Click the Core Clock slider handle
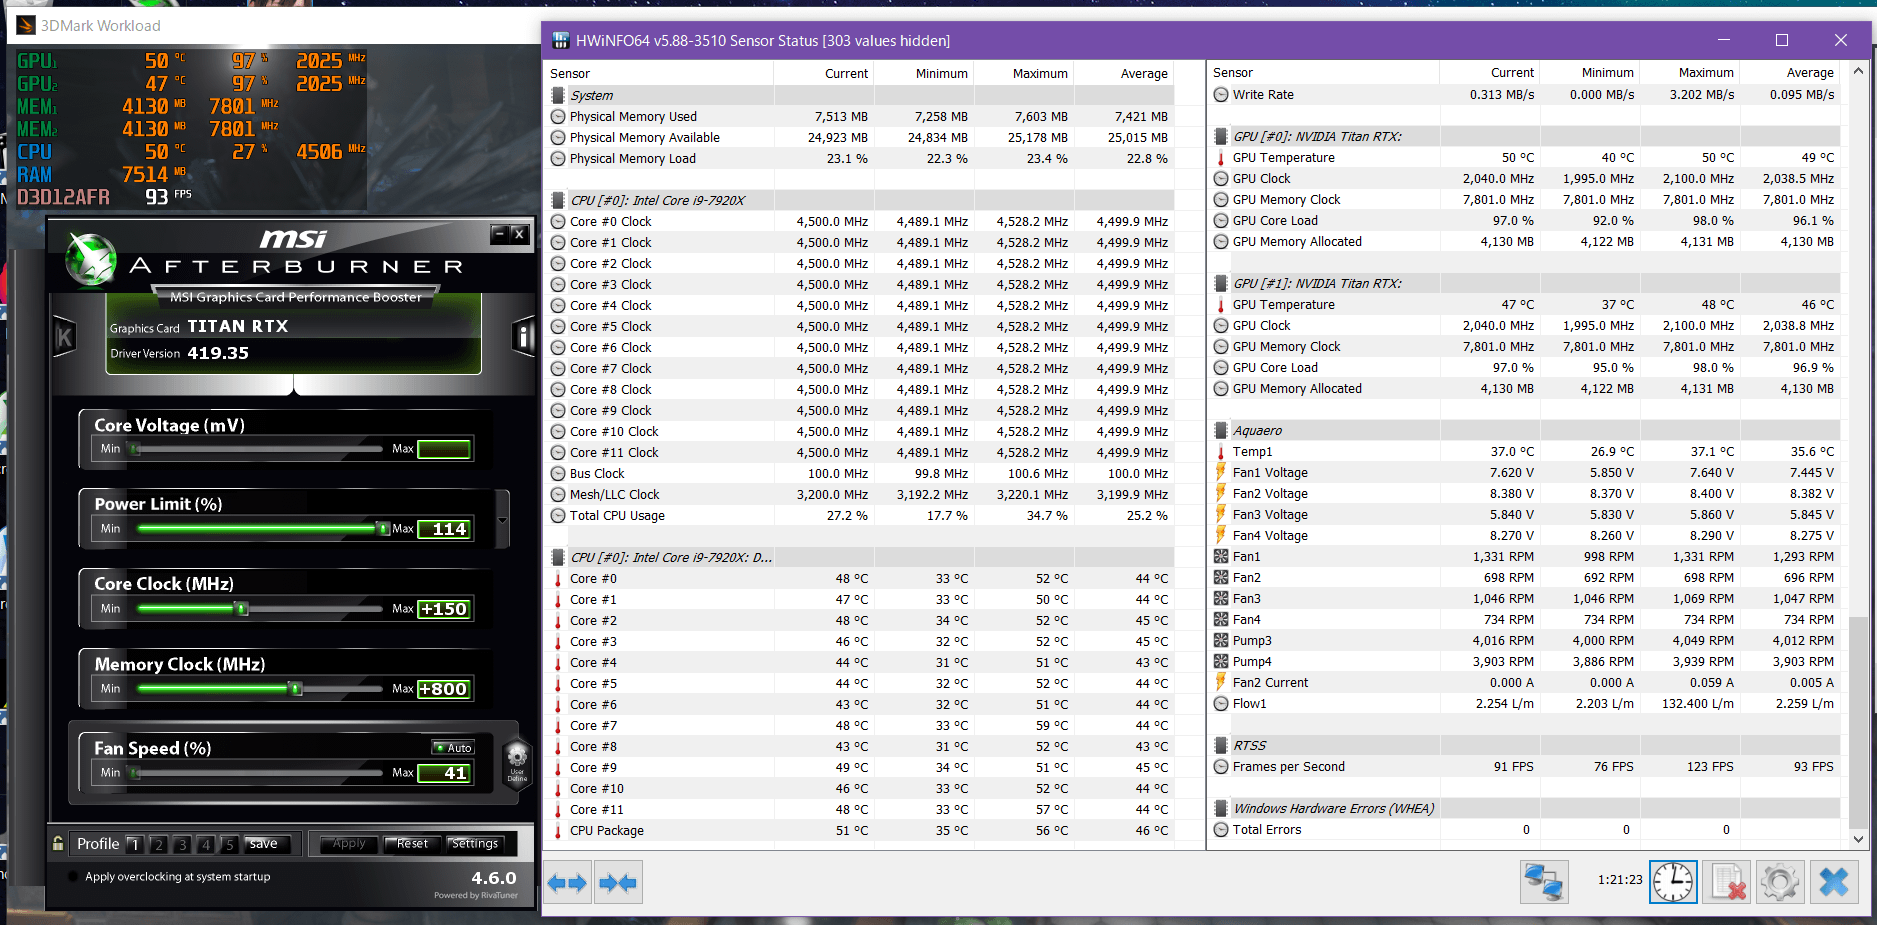This screenshot has width=1877, height=925. (x=240, y=608)
